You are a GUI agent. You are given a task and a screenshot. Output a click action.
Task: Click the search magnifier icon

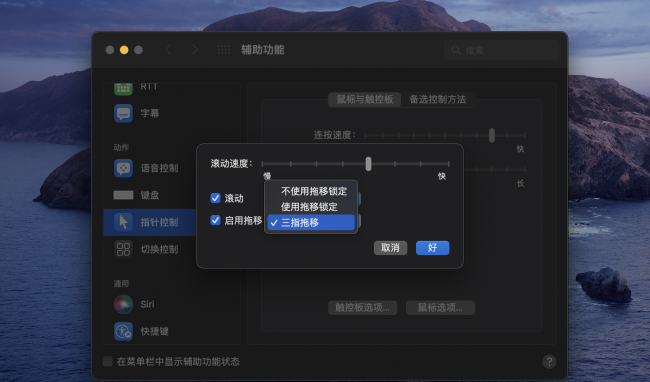[x=456, y=50]
